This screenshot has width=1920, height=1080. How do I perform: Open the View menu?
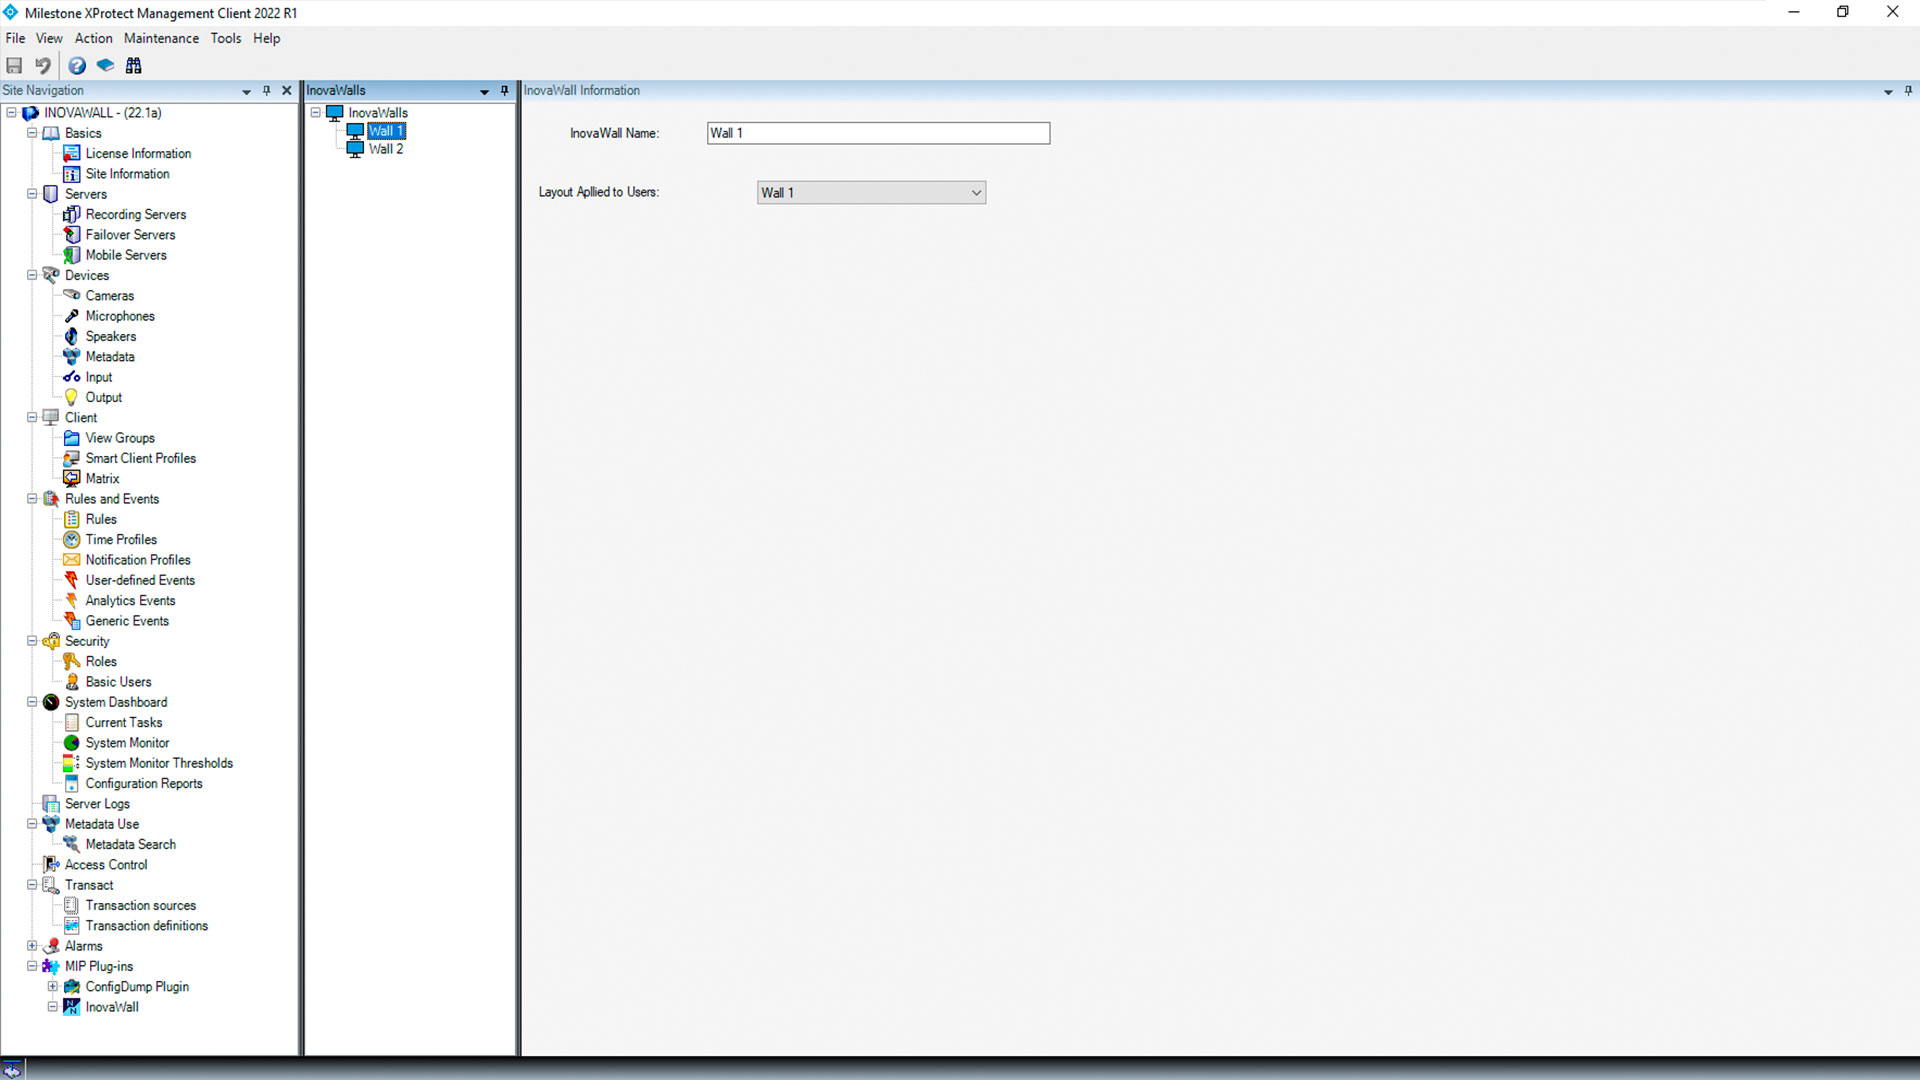tap(49, 38)
